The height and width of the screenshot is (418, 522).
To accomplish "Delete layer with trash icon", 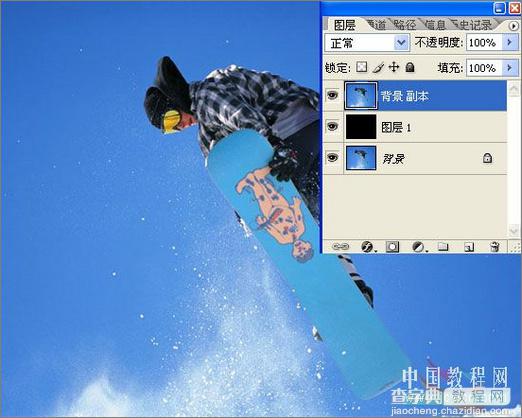I will (x=495, y=247).
